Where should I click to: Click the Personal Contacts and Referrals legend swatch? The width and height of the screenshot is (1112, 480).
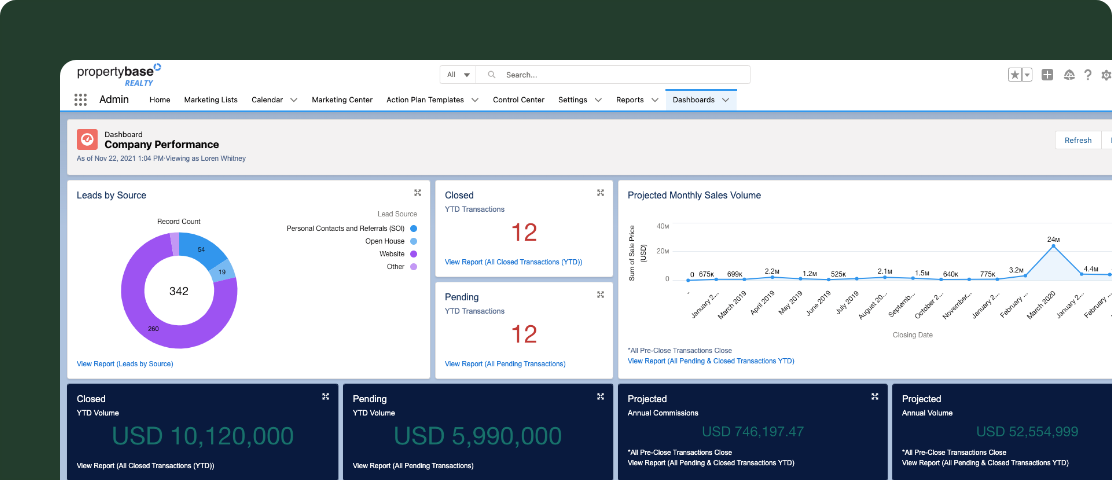point(413,228)
